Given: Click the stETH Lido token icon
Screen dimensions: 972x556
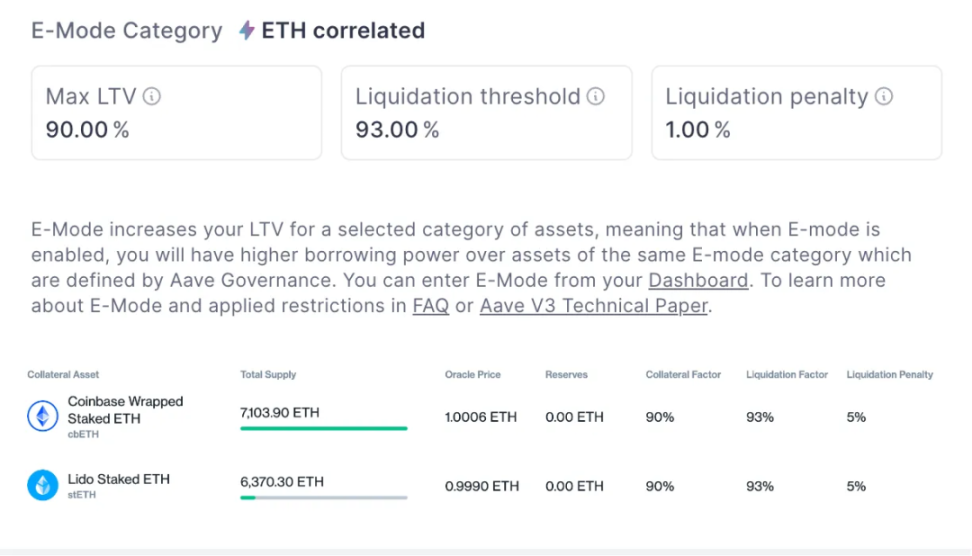Looking at the screenshot, I should click(43, 485).
